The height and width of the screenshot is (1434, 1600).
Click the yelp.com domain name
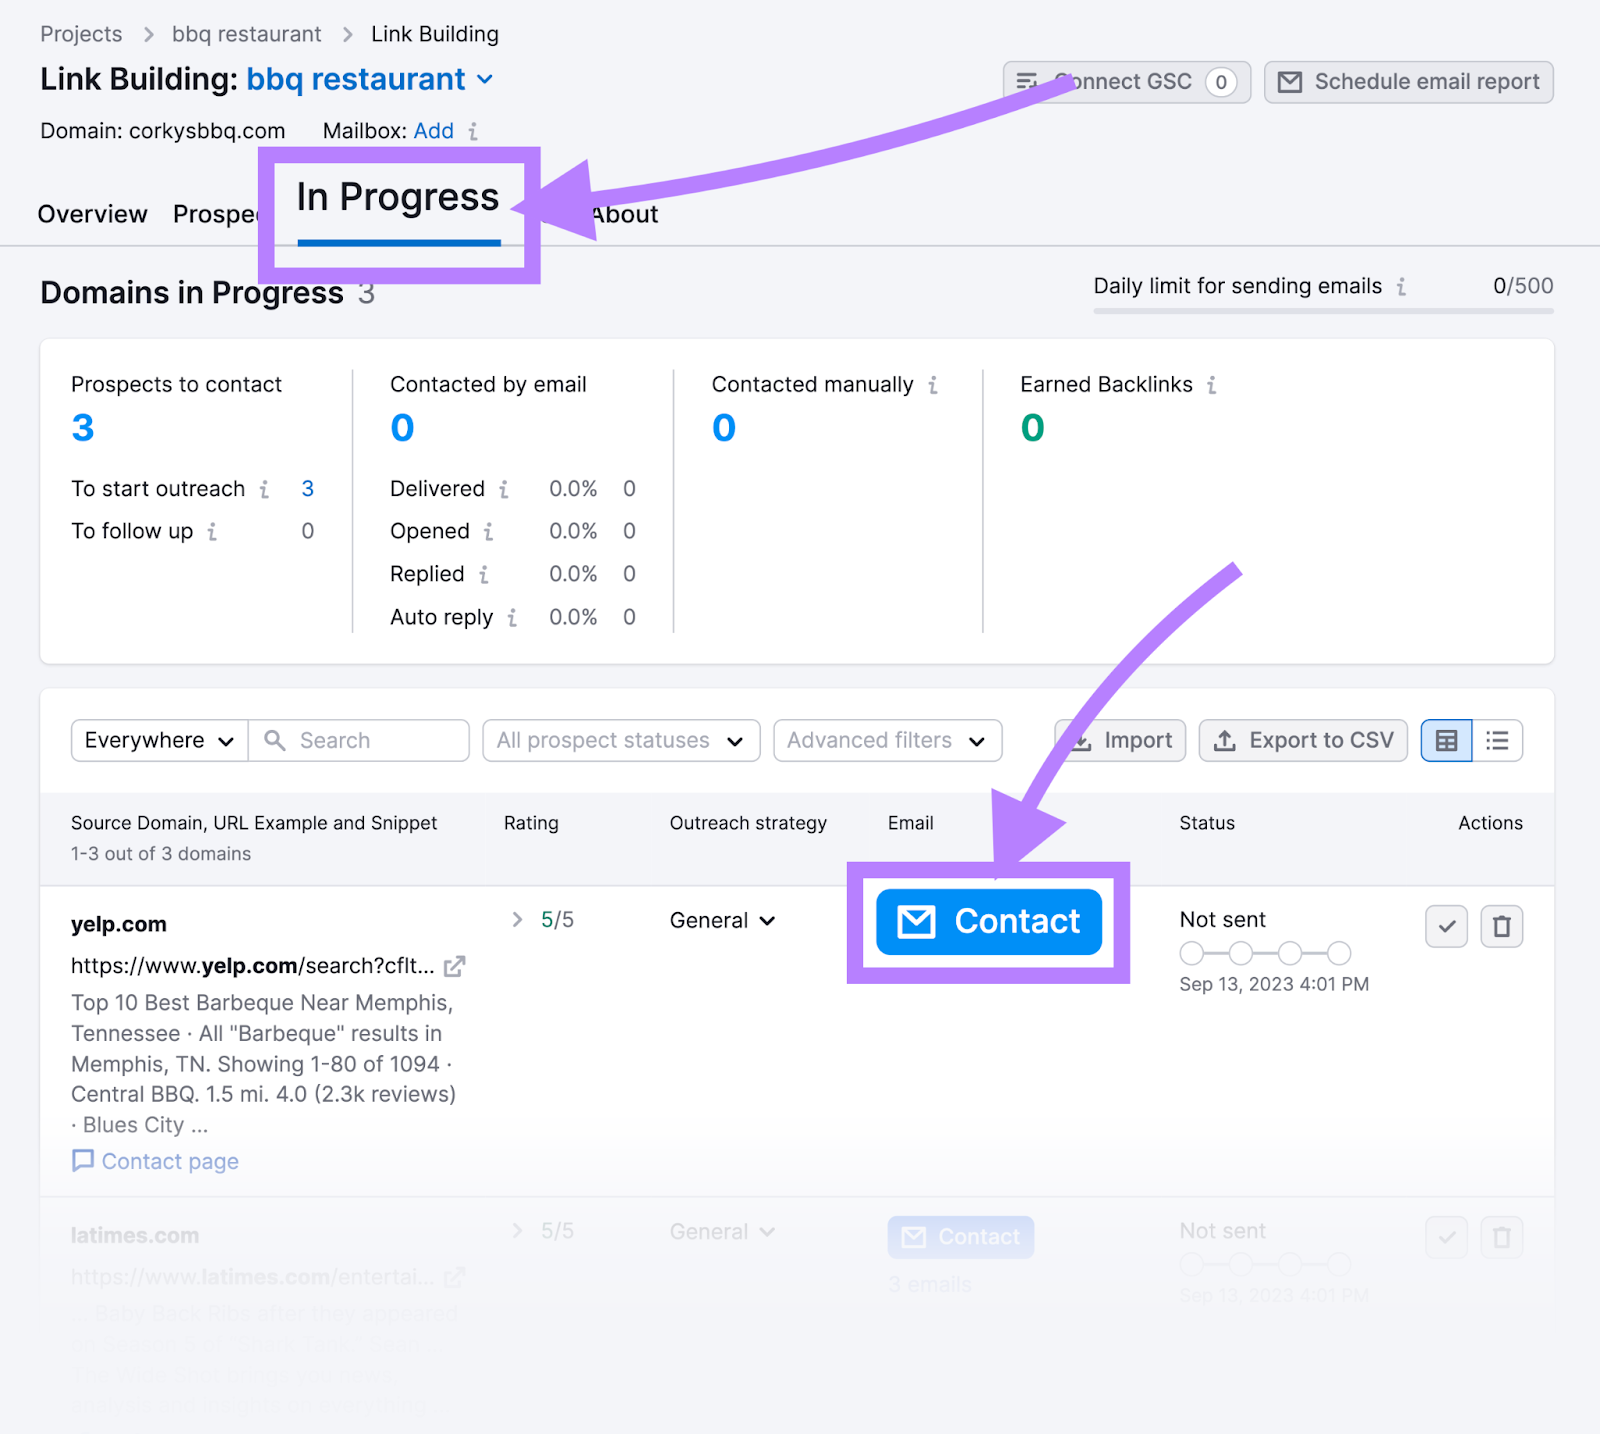tap(119, 924)
